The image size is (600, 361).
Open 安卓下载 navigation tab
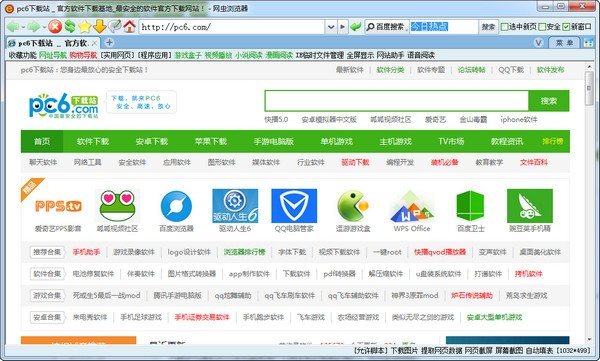[x=152, y=141]
